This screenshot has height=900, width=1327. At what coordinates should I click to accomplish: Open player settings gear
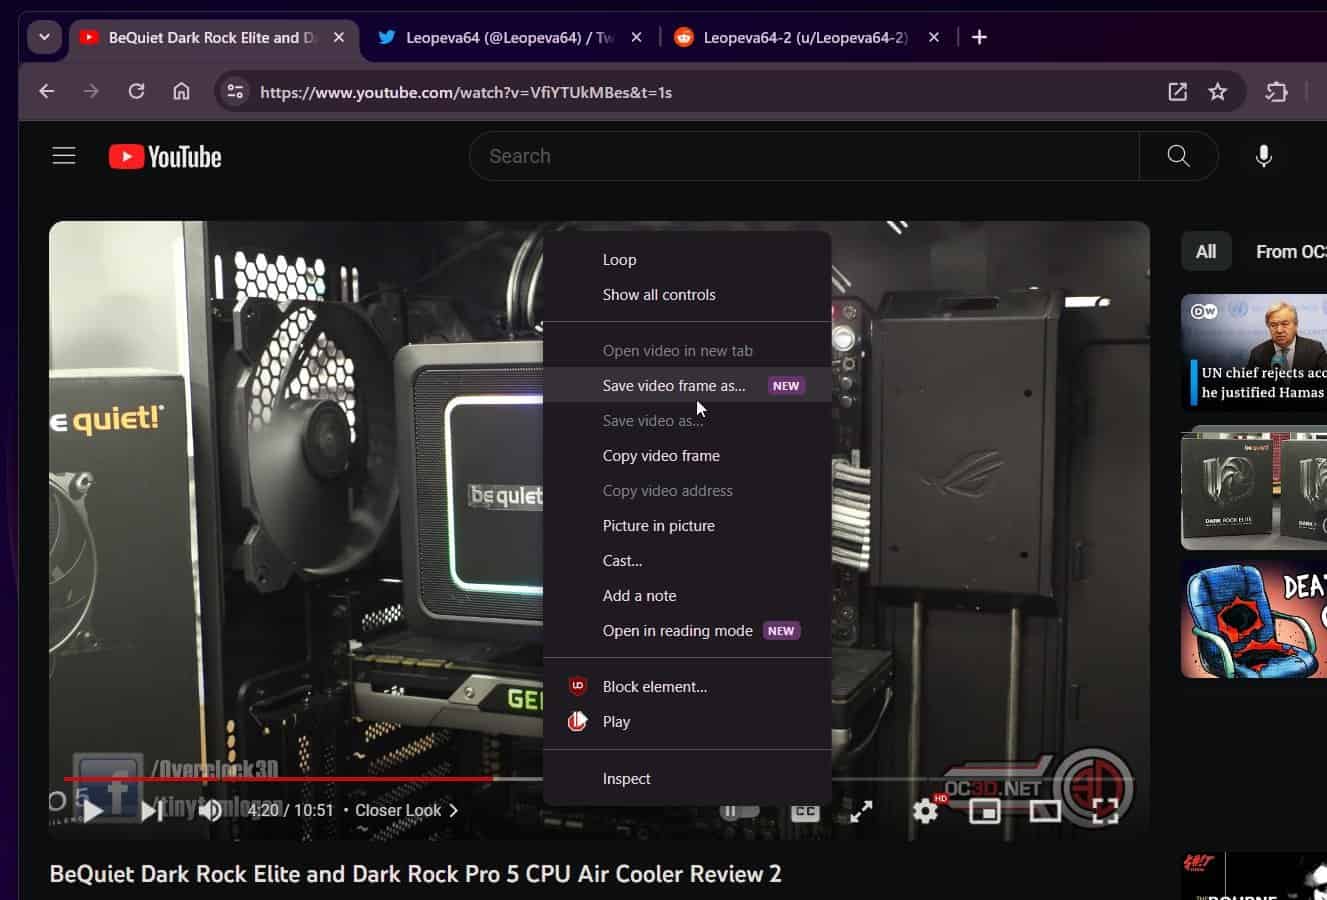(926, 811)
